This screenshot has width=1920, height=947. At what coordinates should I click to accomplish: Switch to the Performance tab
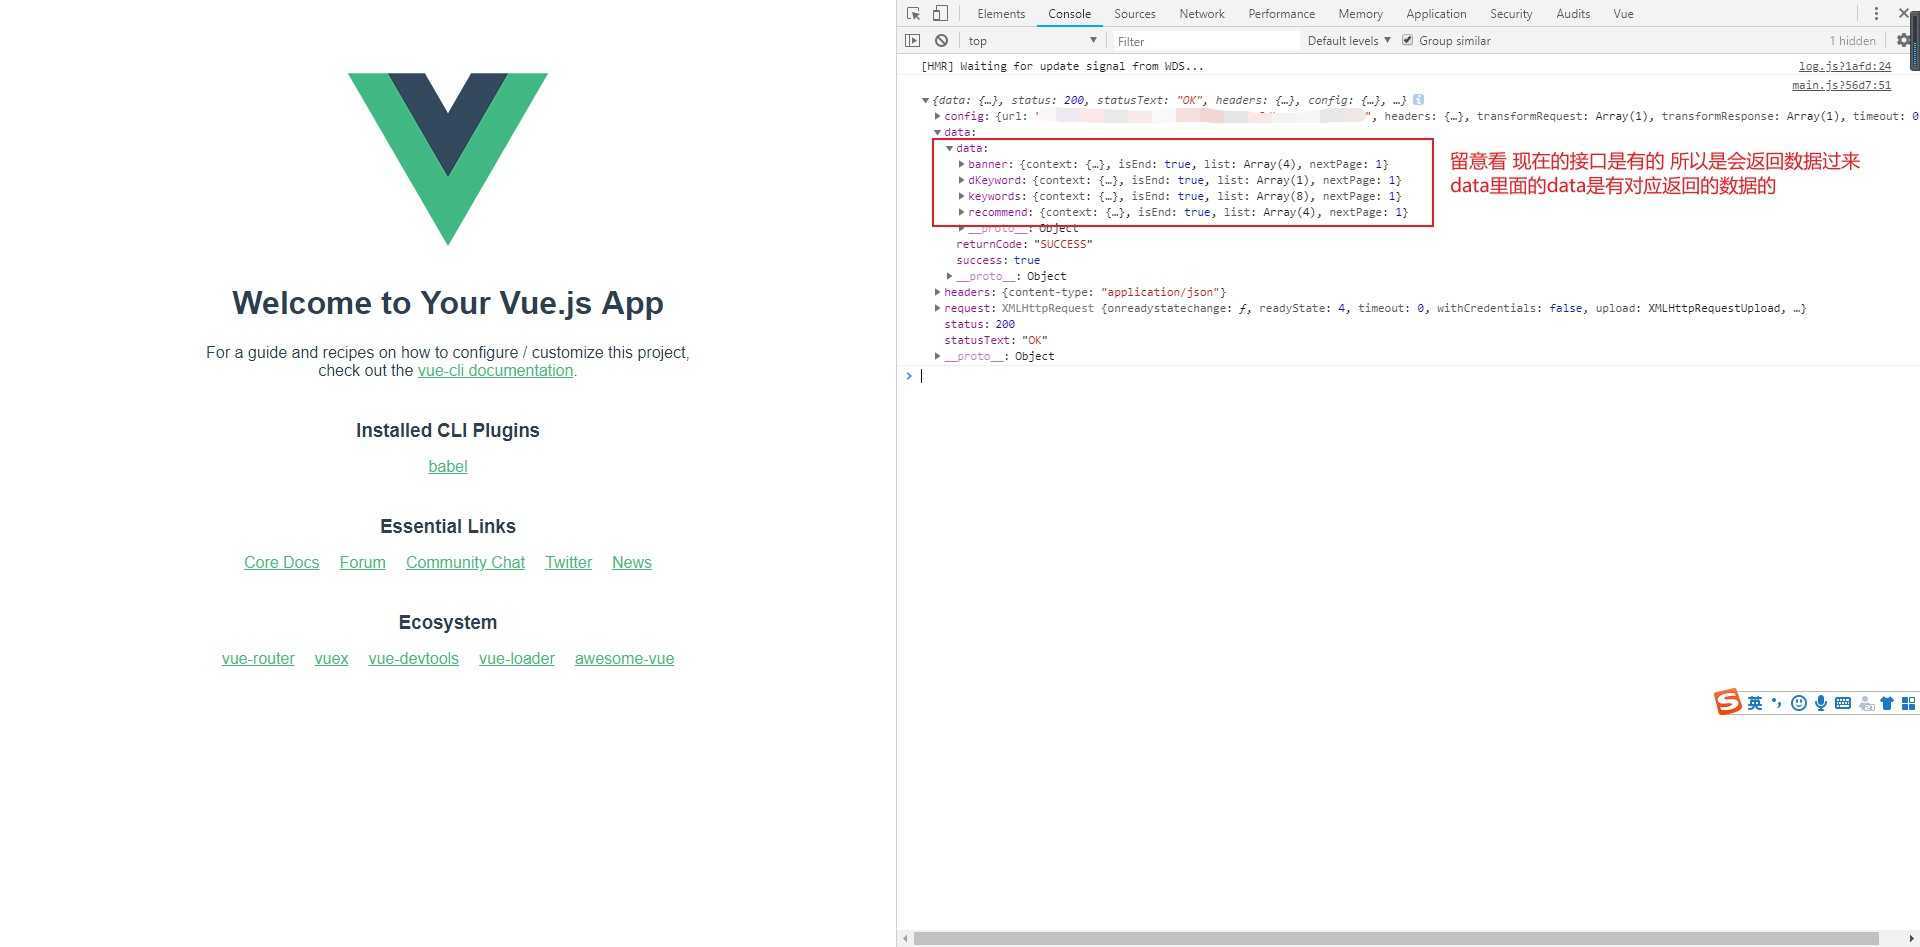[x=1281, y=14]
